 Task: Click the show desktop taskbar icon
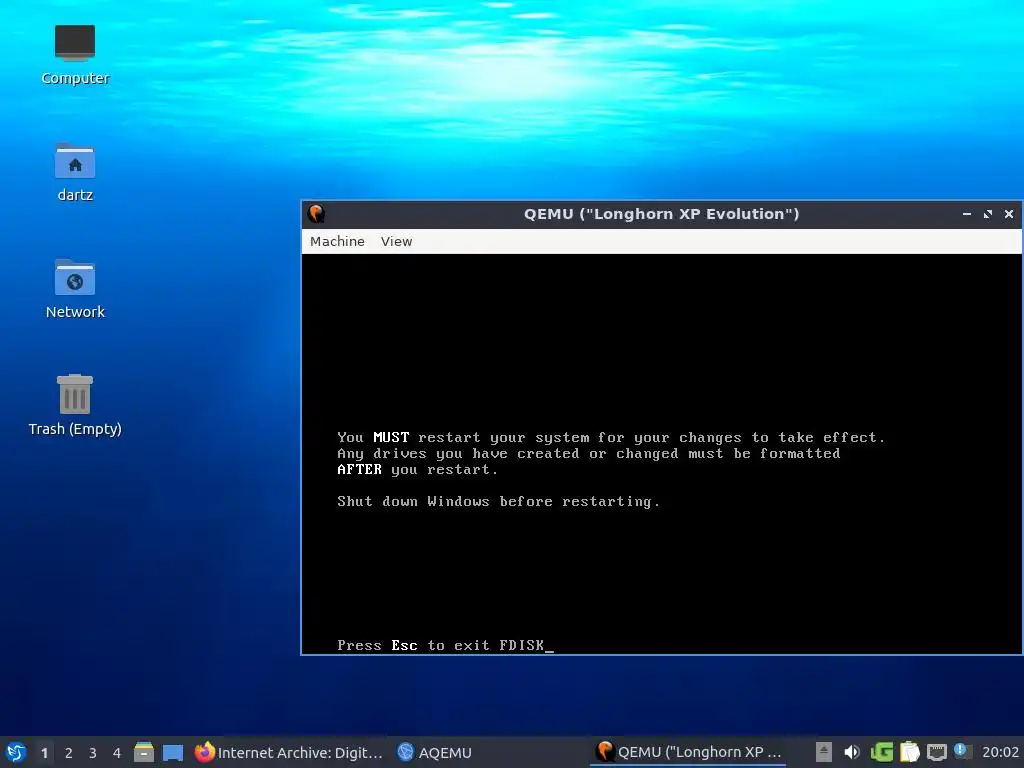pos(172,752)
